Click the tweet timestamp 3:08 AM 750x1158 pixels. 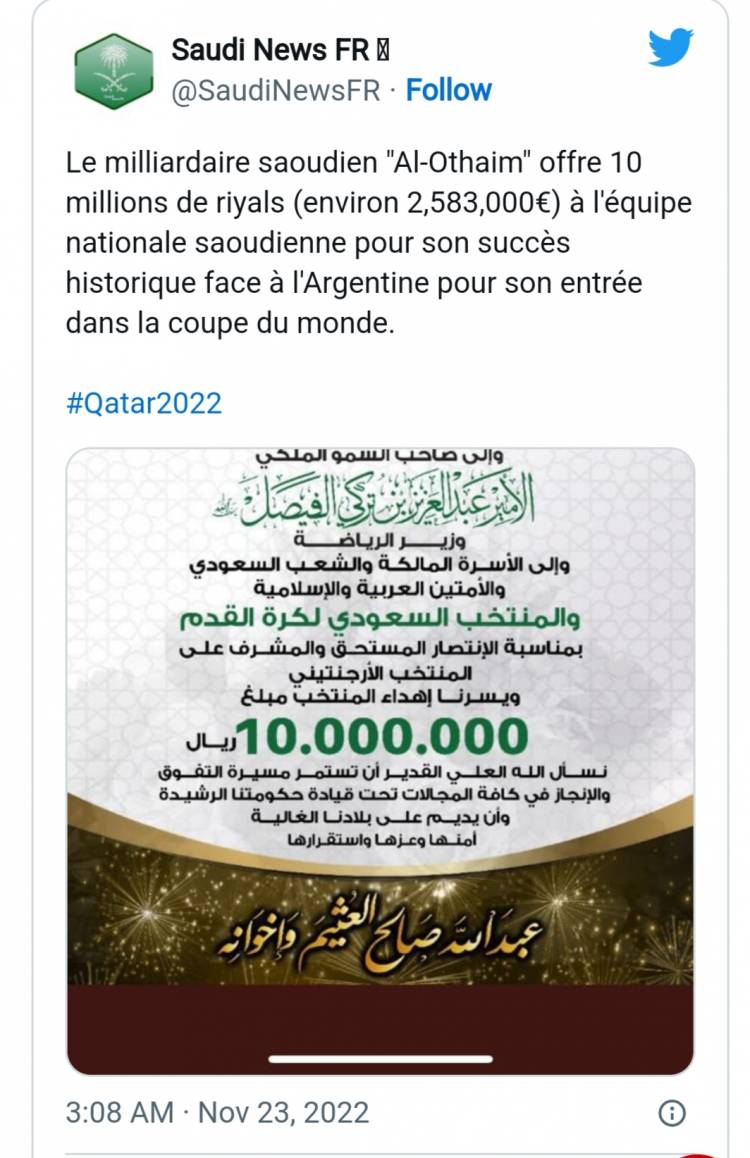pyautogui.click(x=117, y=1112)
